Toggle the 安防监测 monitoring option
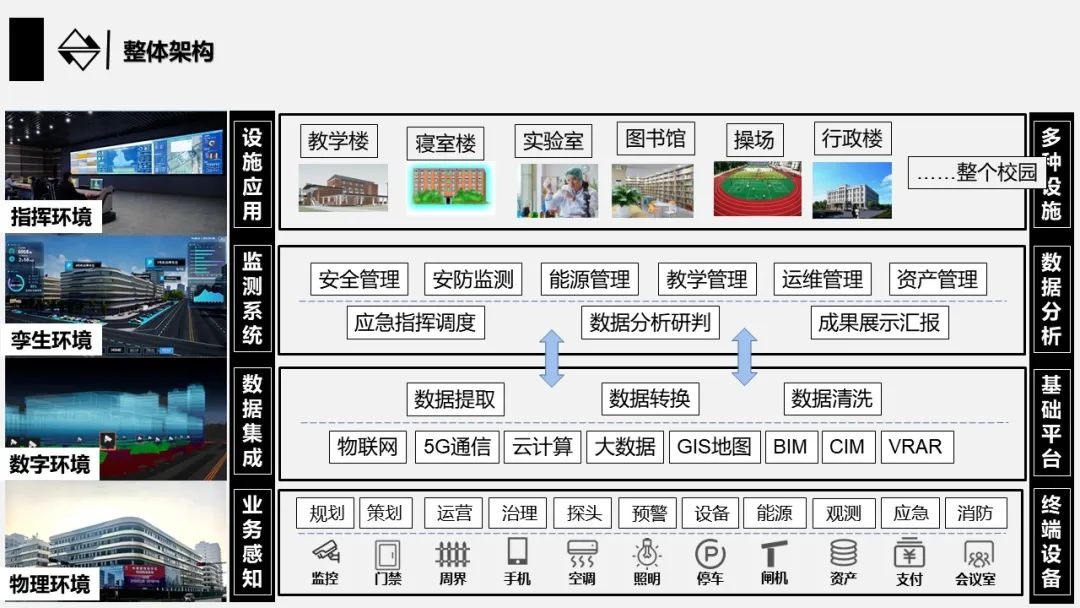Viewport: 1080px width, 608px height. [x=472, y=279]
